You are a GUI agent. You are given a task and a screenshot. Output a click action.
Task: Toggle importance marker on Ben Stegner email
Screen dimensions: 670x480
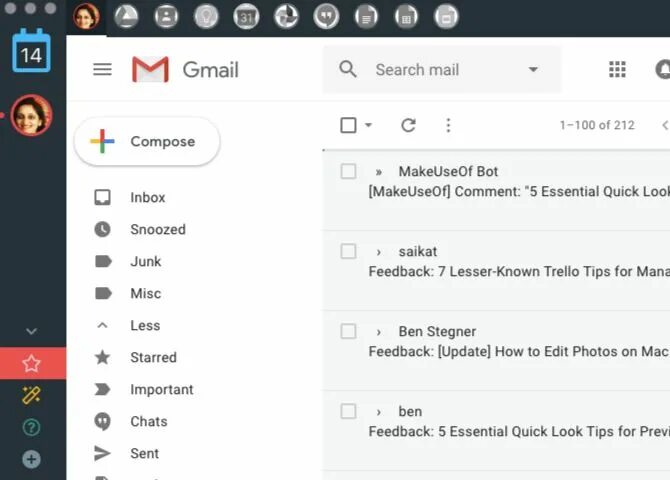(x=378, y=332)
